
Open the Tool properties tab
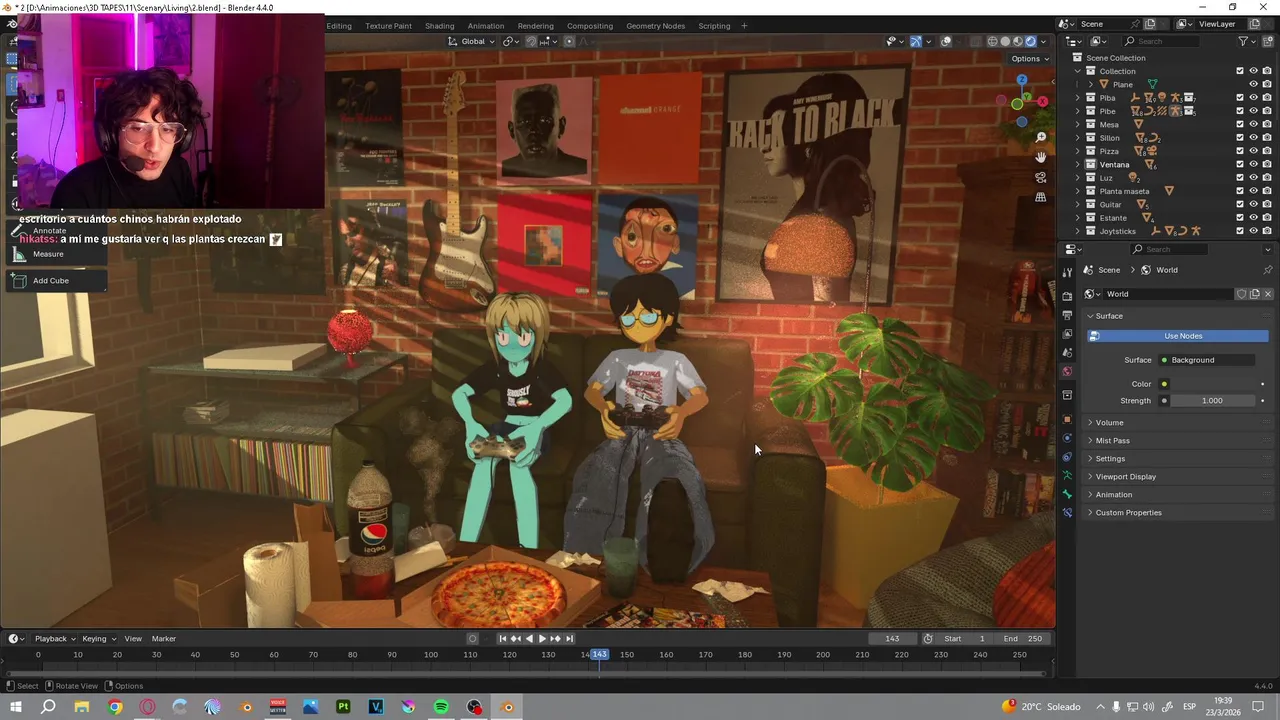pos(1067,272)
